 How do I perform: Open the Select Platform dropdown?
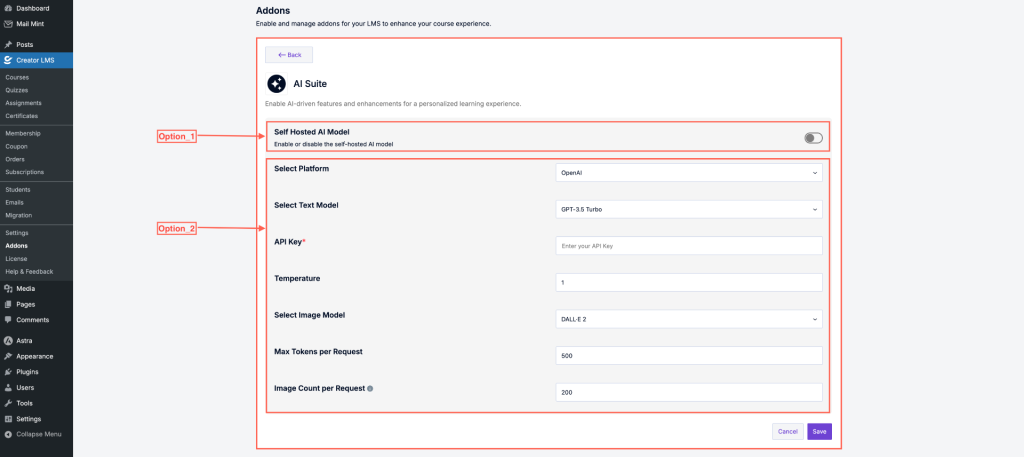click(x=689, y=173)
